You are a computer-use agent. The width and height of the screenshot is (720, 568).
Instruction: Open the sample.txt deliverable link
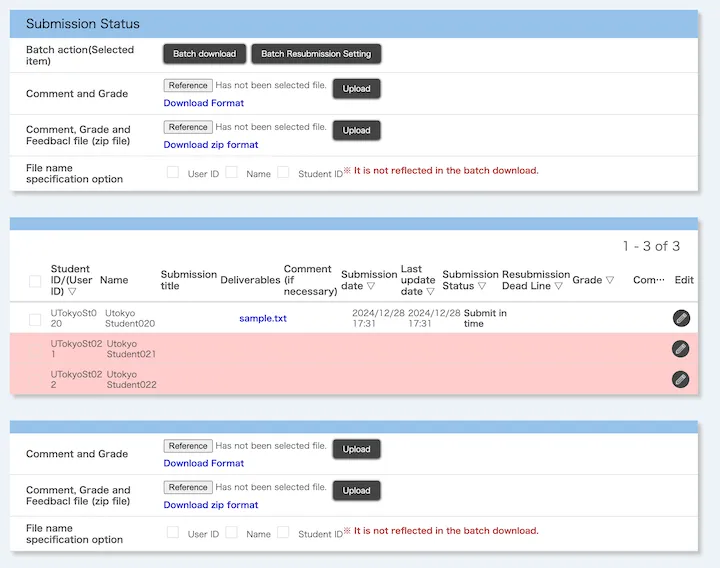pyautogui.click(x=263, y=319)
